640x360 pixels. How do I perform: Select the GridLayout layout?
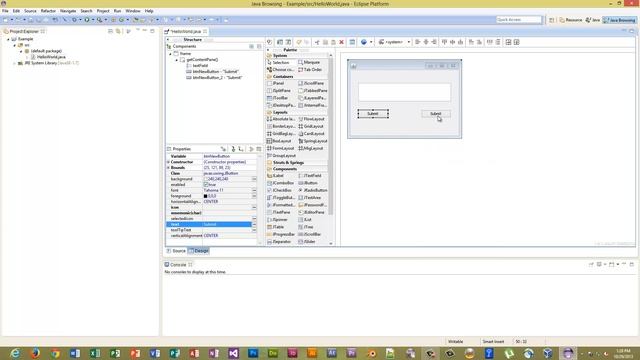(x=311, y=126)
